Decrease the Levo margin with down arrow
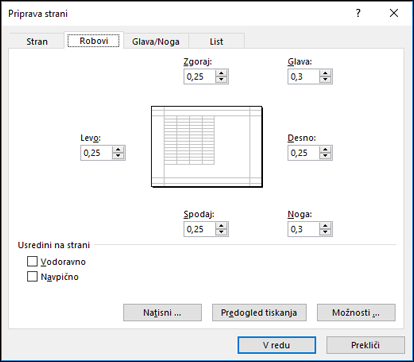Screen dimensions: 414x362 (x=118, y=156)
